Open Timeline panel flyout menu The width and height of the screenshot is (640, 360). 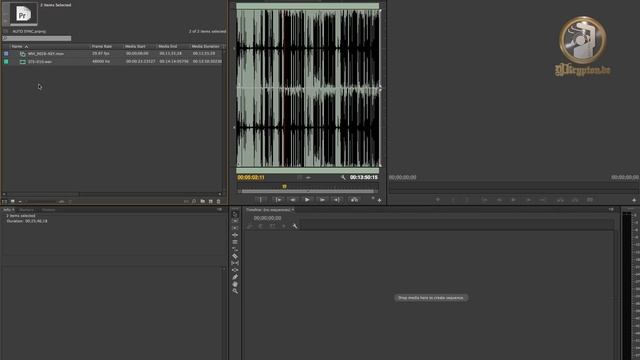point(611,209)
